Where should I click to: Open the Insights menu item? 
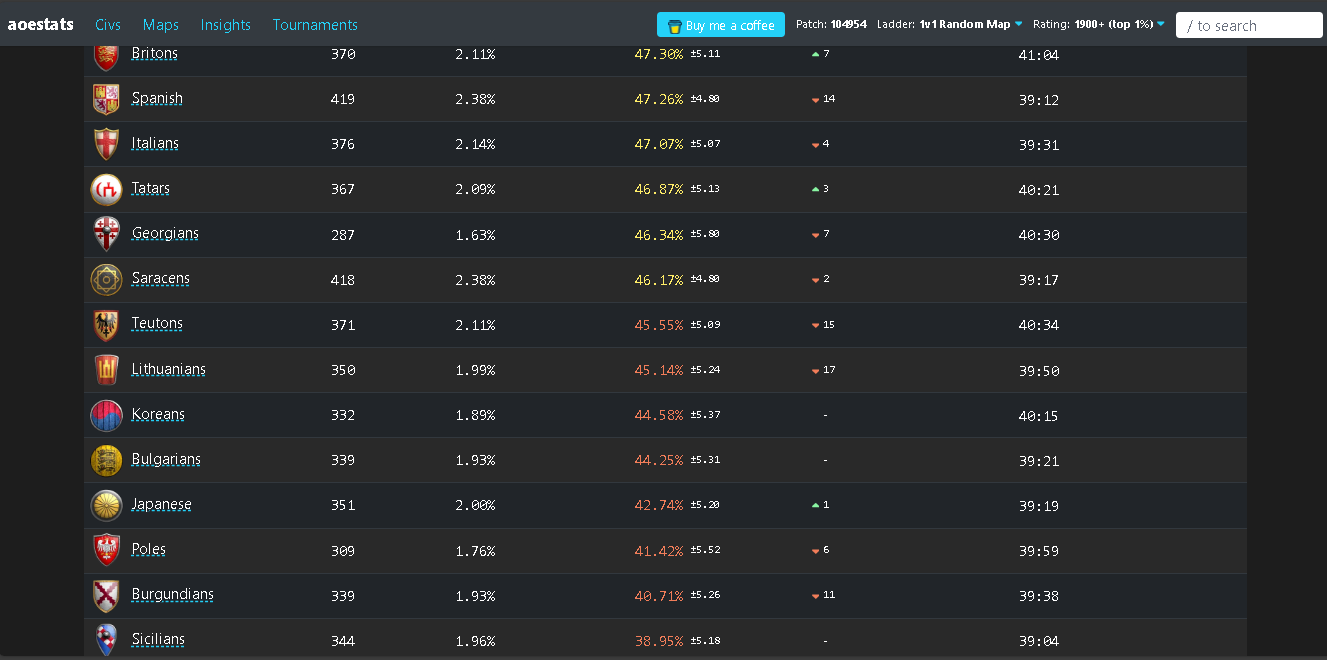(x=225, y=24)
